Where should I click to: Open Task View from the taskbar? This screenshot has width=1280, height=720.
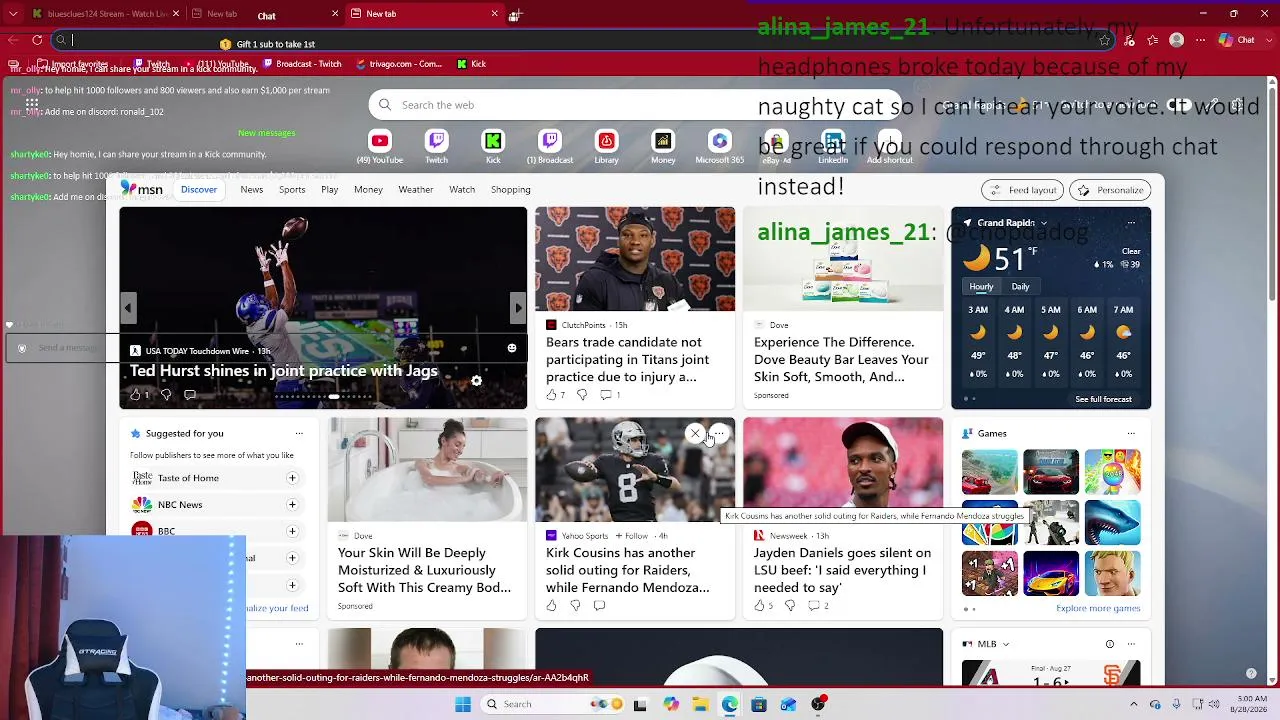point(640,704)
